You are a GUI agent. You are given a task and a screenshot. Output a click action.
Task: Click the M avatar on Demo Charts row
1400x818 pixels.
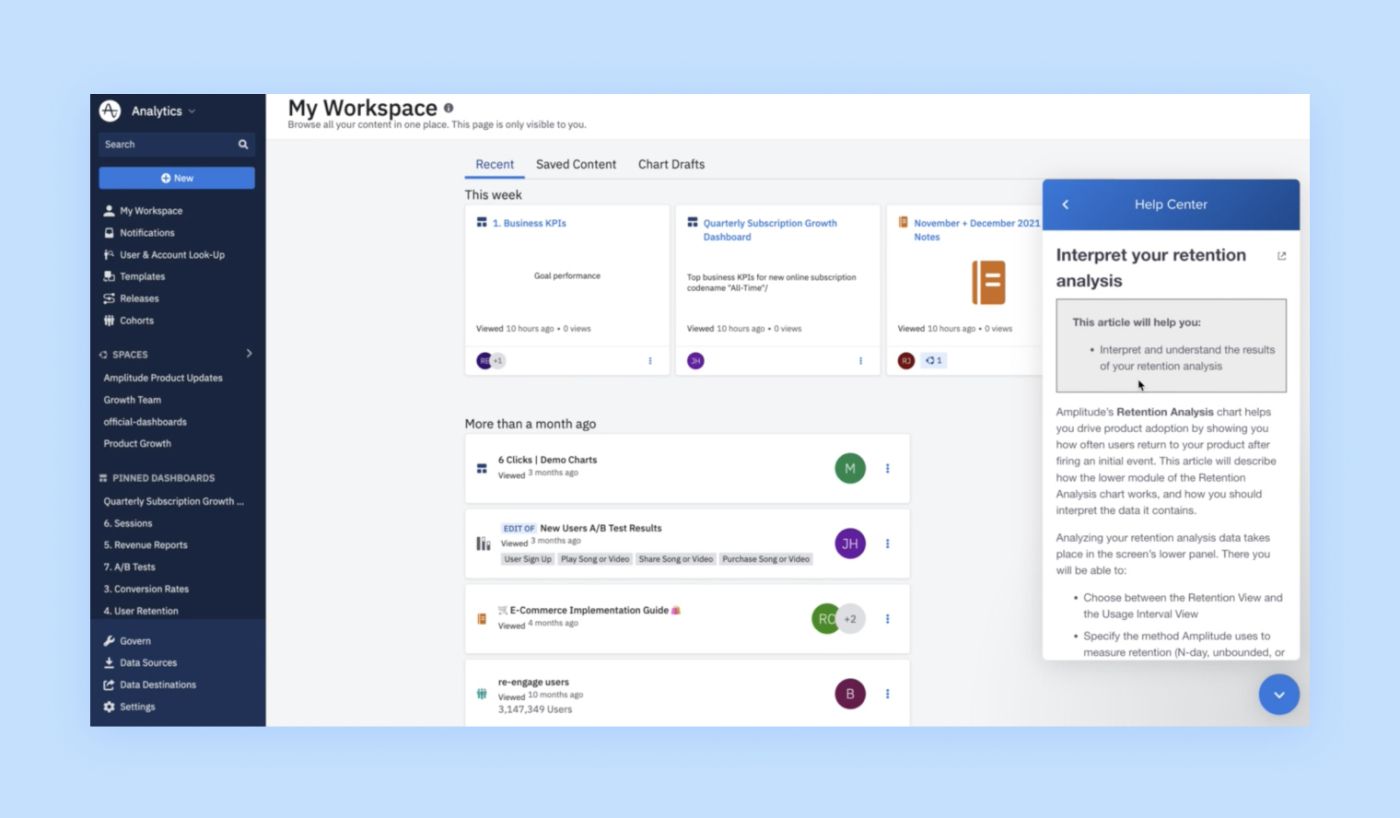(x=850, y=468)
